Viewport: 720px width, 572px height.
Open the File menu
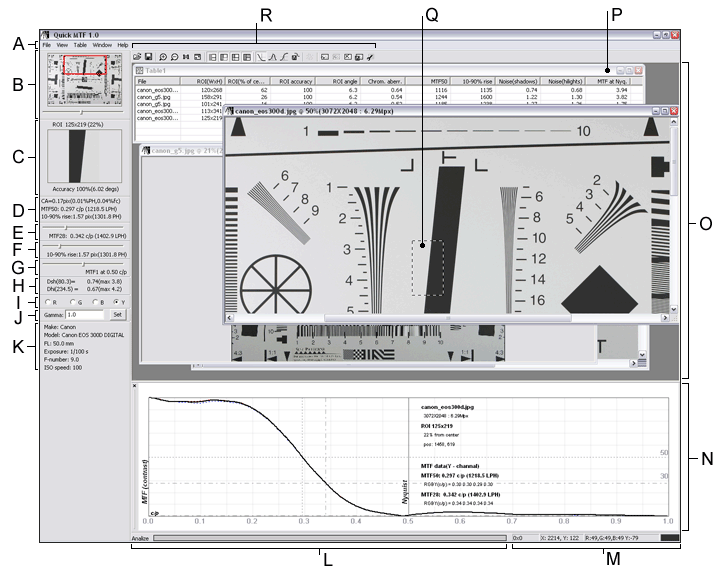(x=46, y=45)
